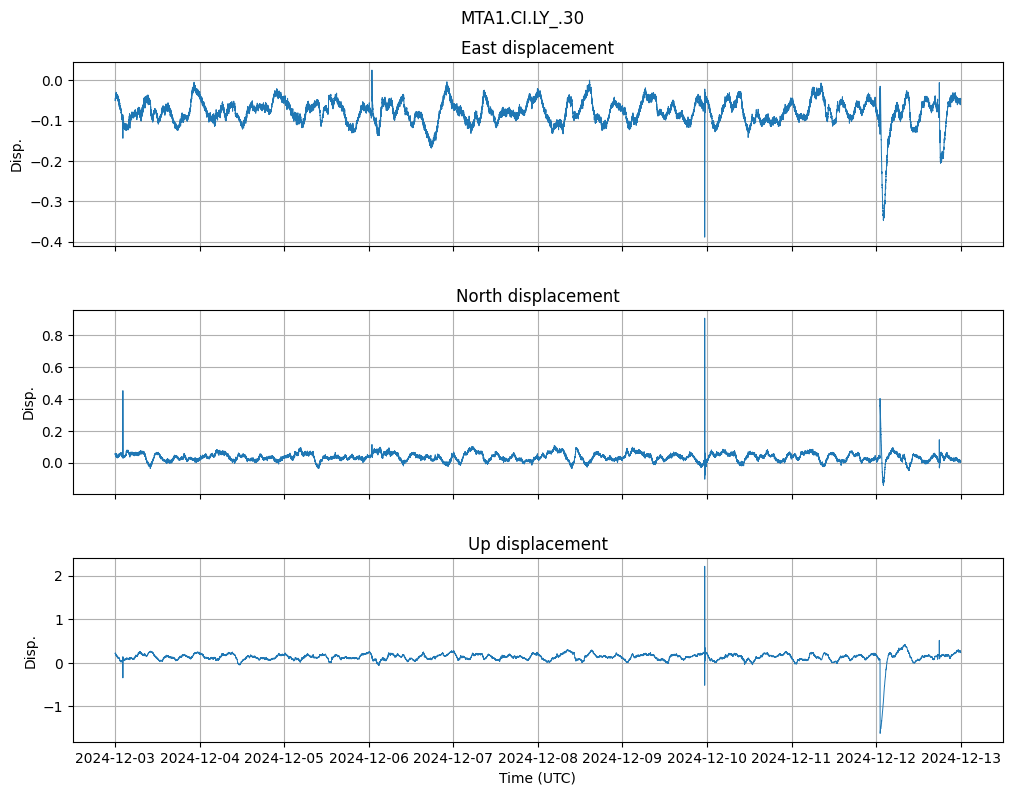Click the 2024-12-03 date tick label
The image size is (1012, 795).
tap(115, 759)
